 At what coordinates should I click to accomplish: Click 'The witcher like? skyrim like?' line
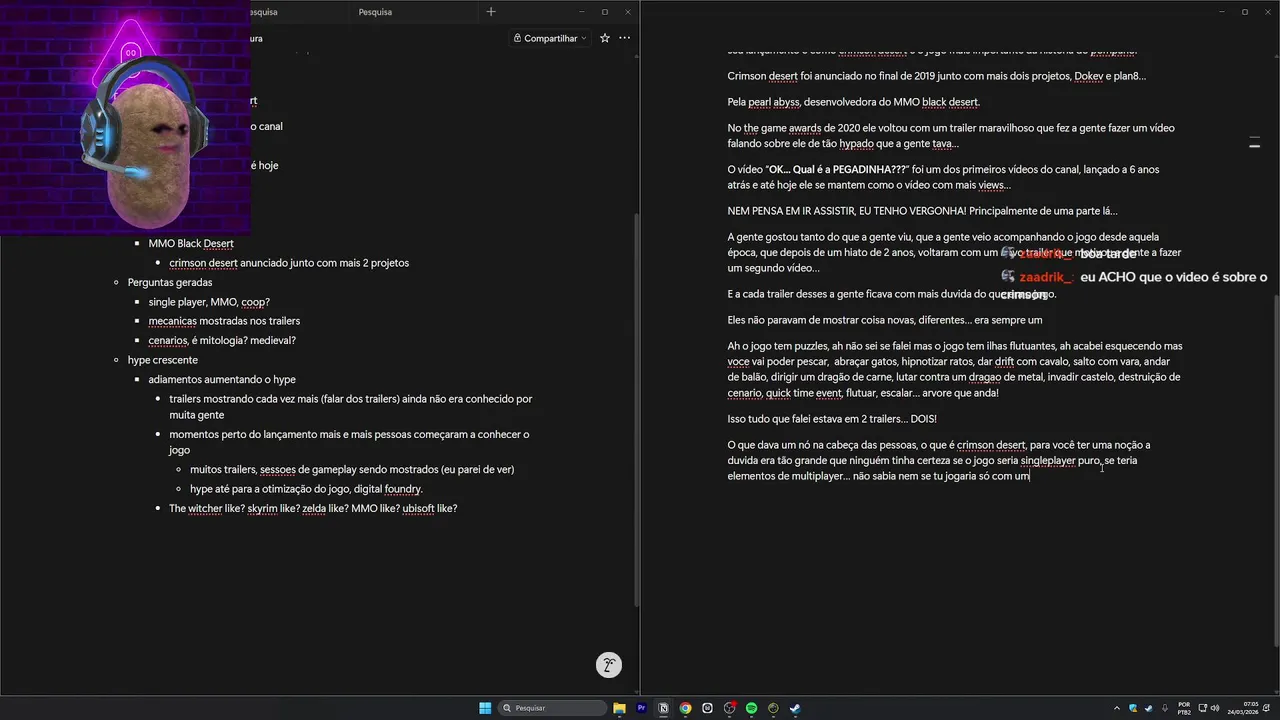coord(313,508)
